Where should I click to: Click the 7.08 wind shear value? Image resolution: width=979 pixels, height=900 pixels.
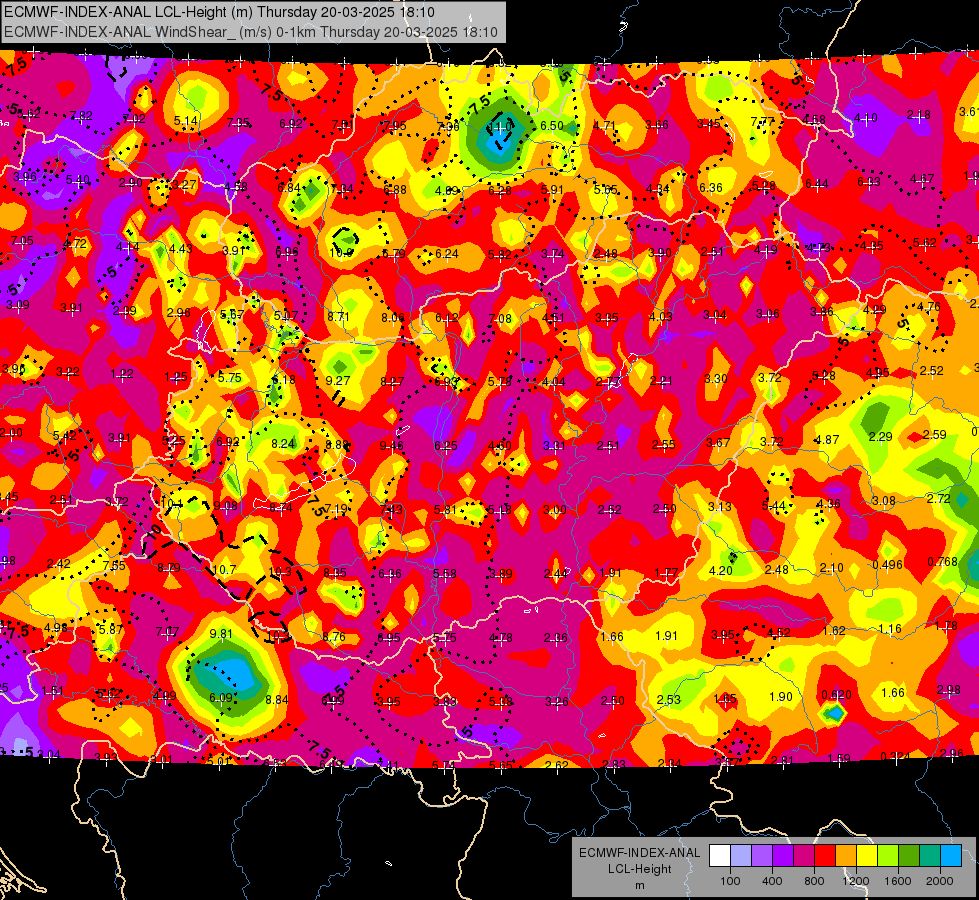point(500,319)
